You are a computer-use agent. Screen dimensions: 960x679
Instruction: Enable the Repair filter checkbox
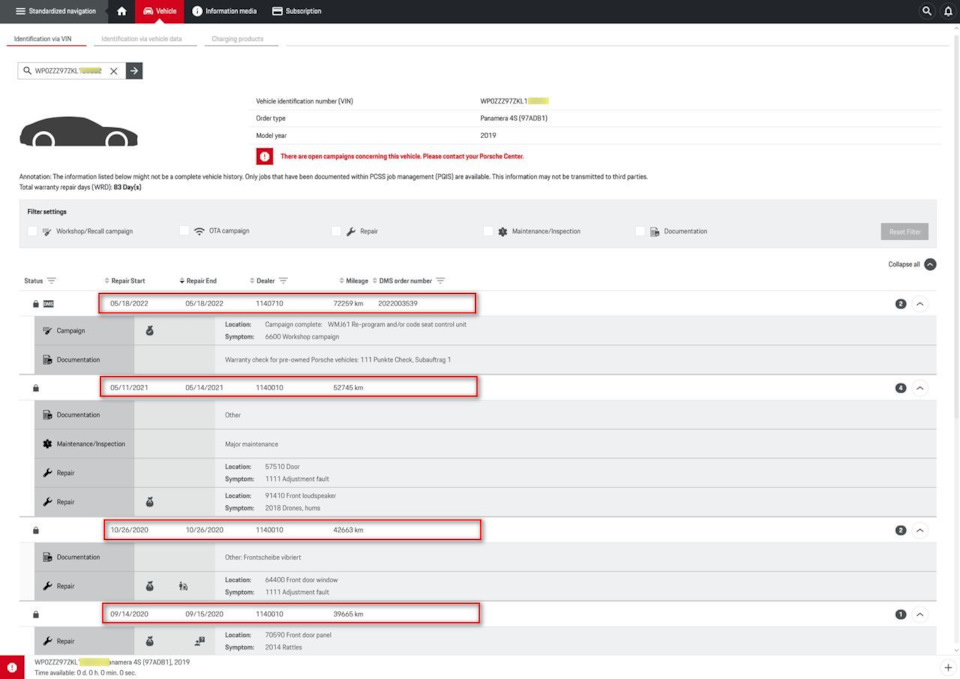tap(336, 231)
